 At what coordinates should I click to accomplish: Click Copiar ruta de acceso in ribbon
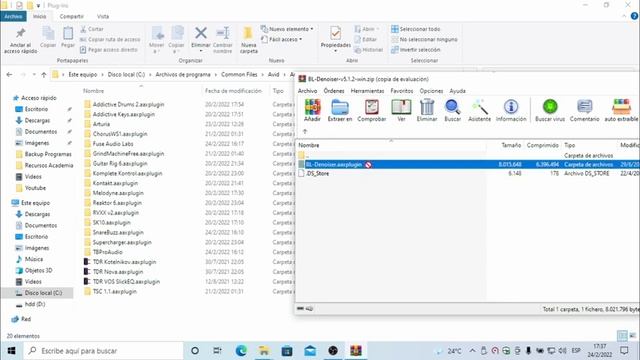(110, 39)
